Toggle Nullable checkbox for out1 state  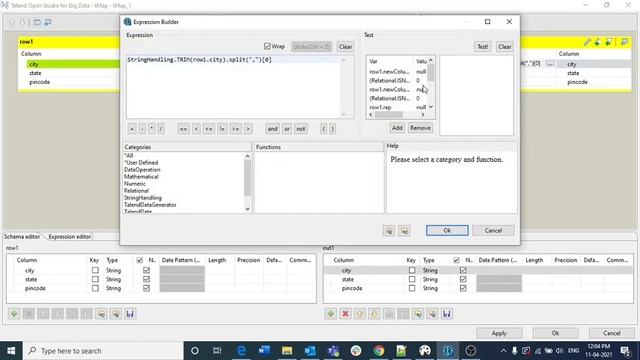coord(463,279)
